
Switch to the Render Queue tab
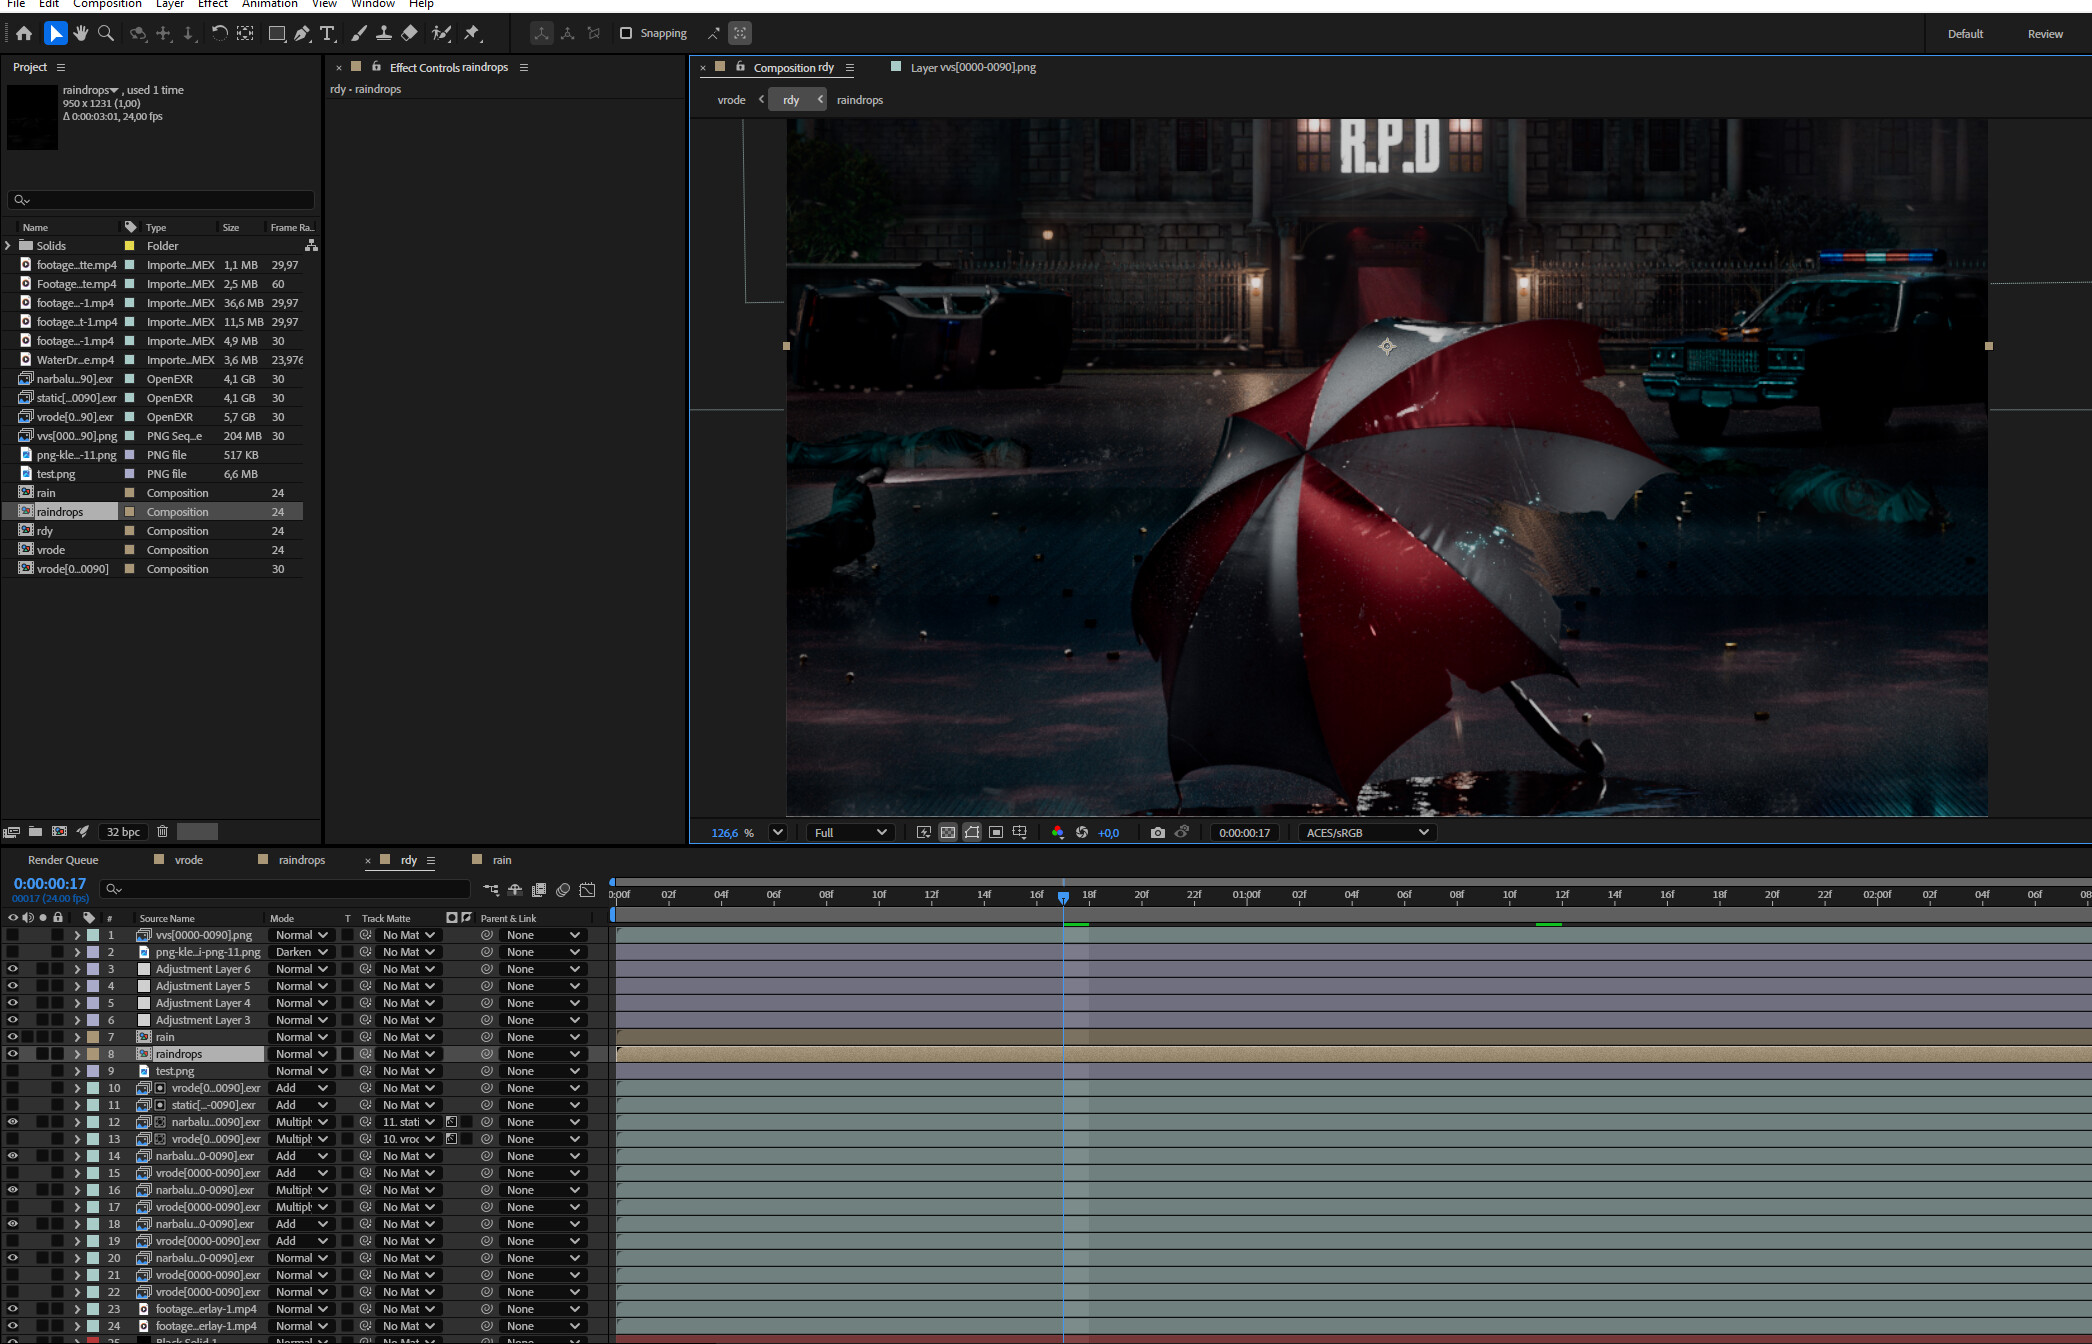tap(63, 860)
